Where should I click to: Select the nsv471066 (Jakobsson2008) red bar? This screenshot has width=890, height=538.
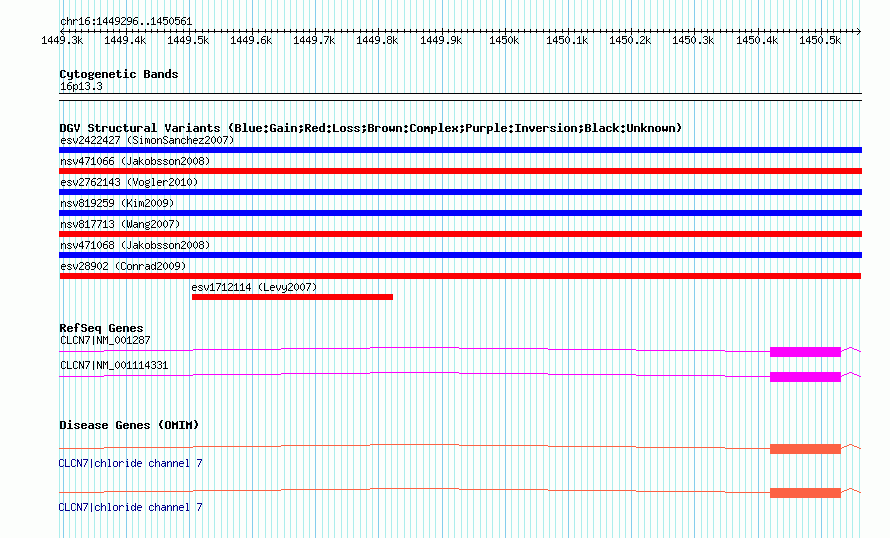coord(460,171)
